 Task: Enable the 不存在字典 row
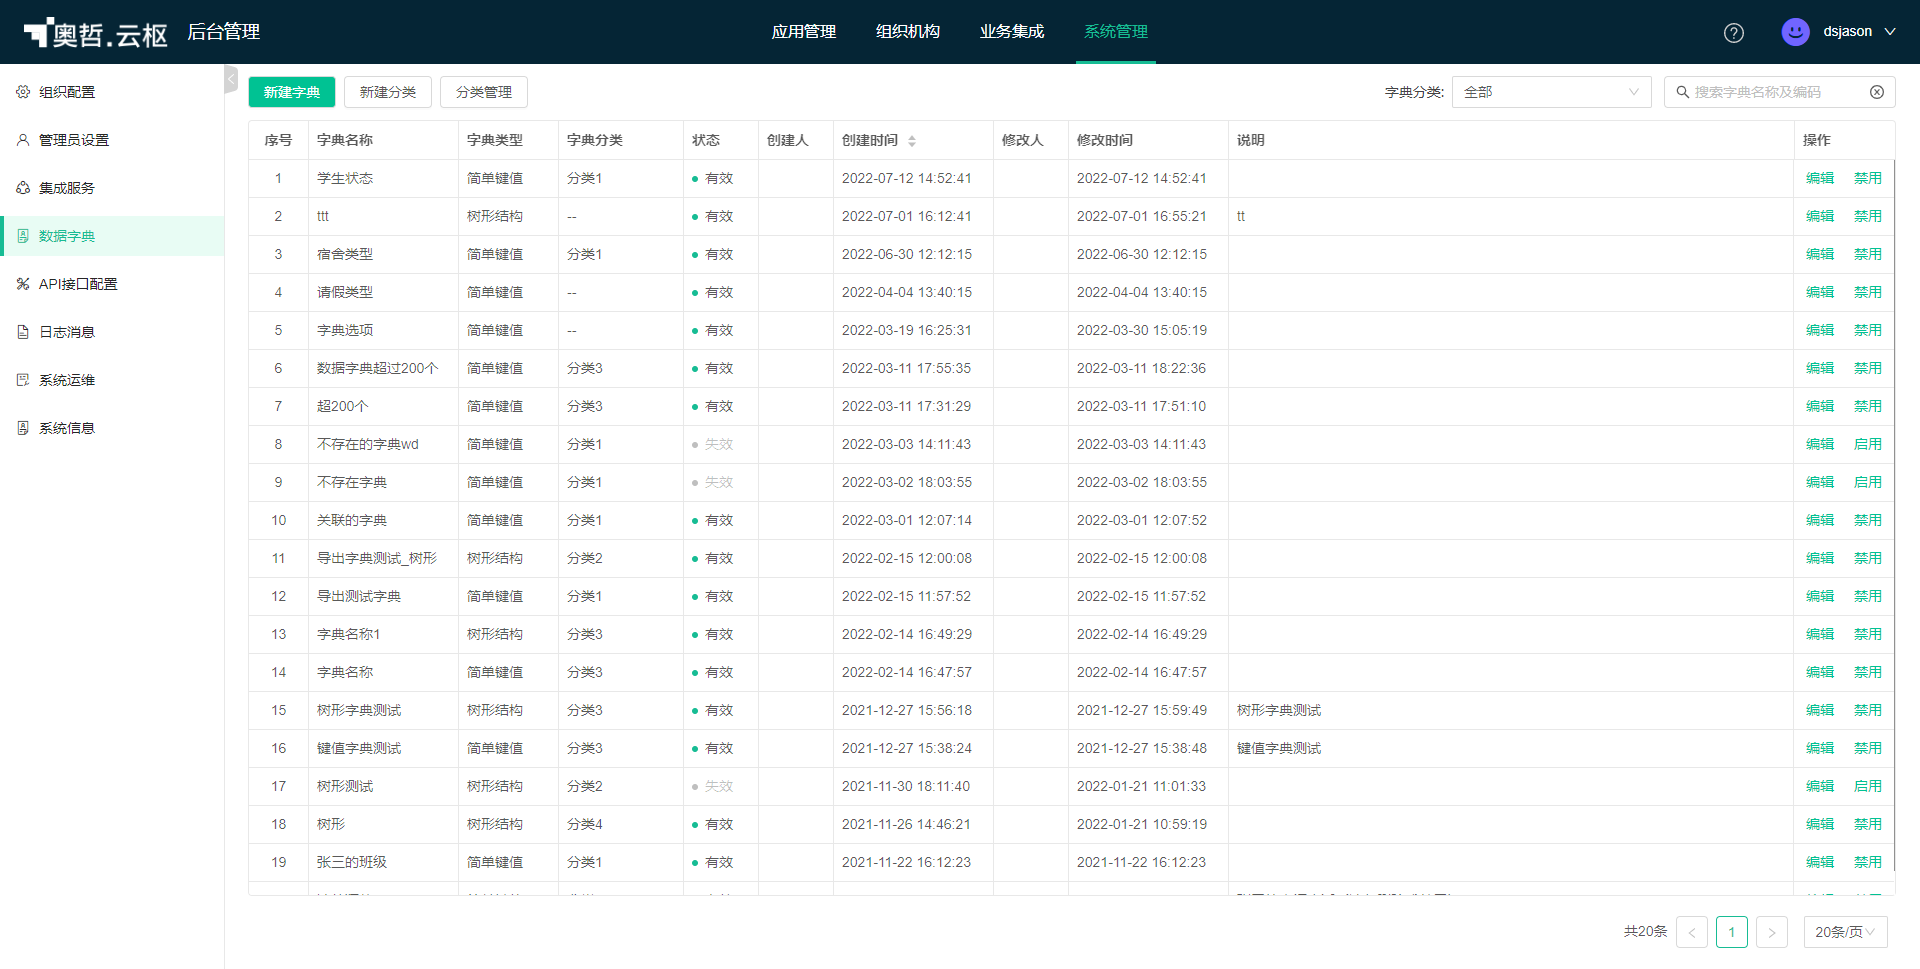[1868, 482]
